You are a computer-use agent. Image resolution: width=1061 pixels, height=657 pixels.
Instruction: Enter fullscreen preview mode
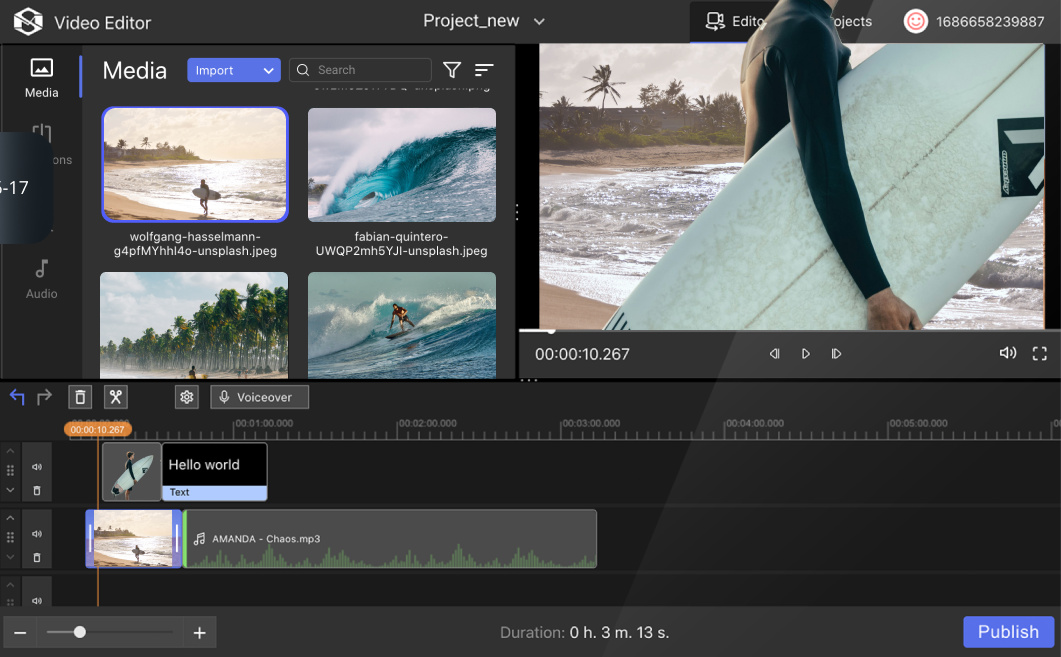pyautogui.click(x=1039, y=354)
